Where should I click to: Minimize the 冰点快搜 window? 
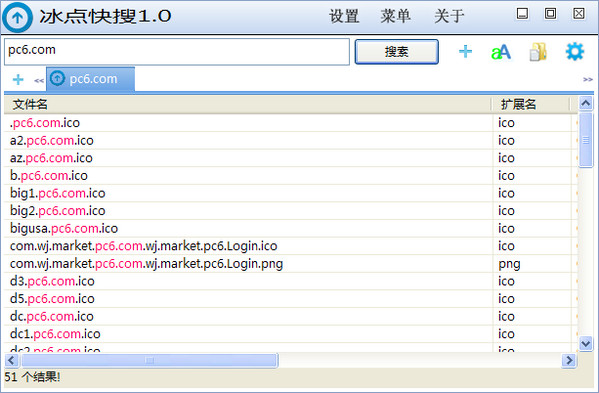click(522, 14)
